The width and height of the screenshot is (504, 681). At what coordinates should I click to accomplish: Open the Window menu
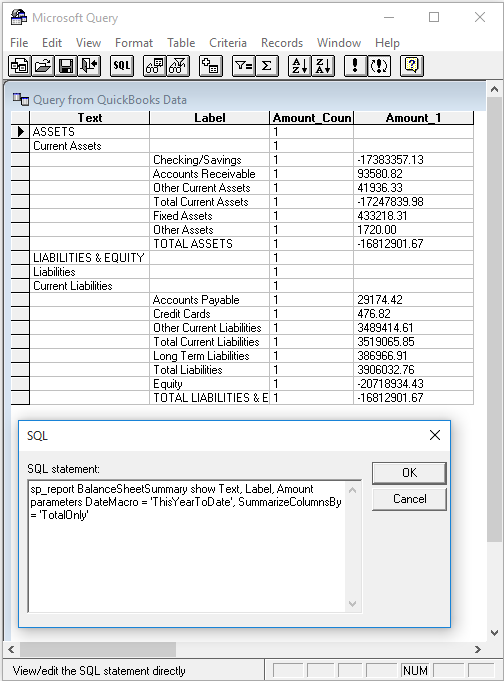click(339, 43)
